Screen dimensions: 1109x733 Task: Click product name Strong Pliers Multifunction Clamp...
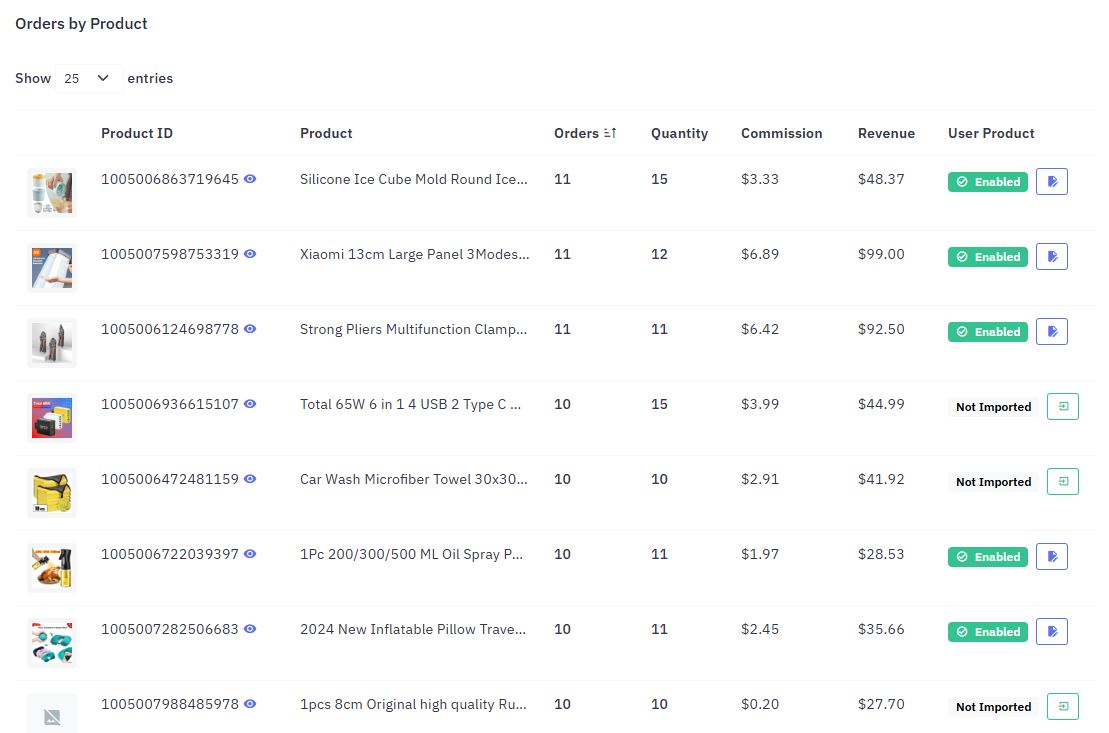pyautogui.click(x=413, y=329)
